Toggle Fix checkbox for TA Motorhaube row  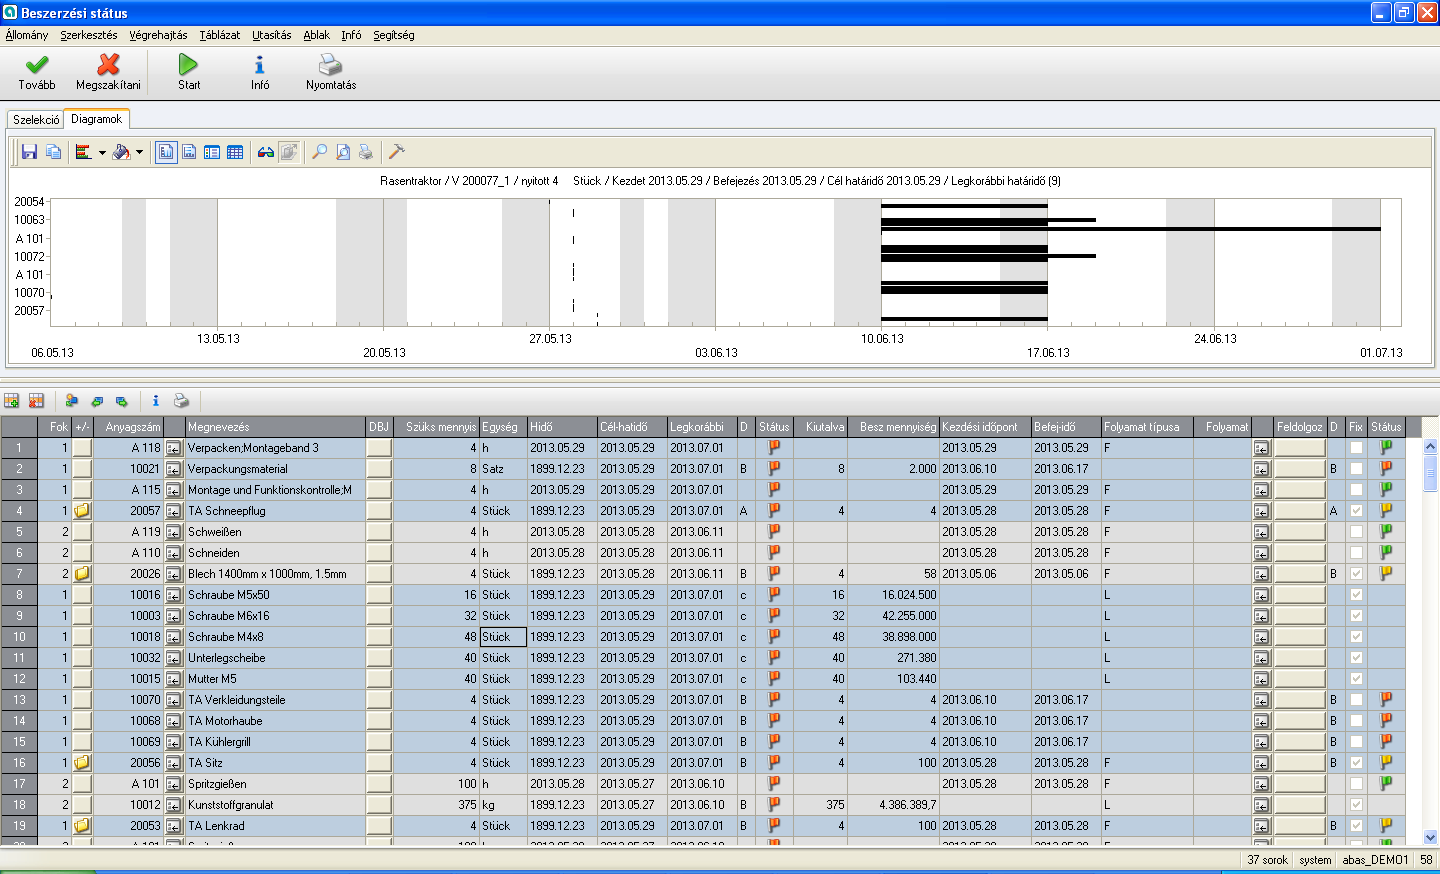pos(1356,721)
